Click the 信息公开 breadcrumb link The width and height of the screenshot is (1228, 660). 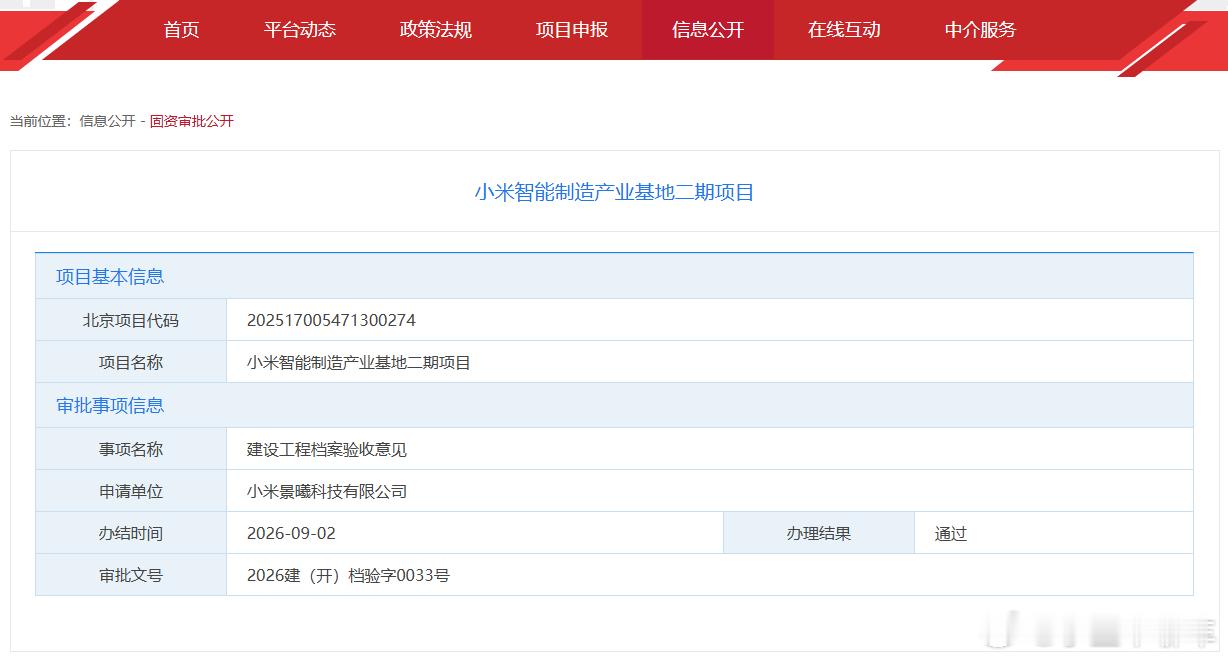point(107,121)
